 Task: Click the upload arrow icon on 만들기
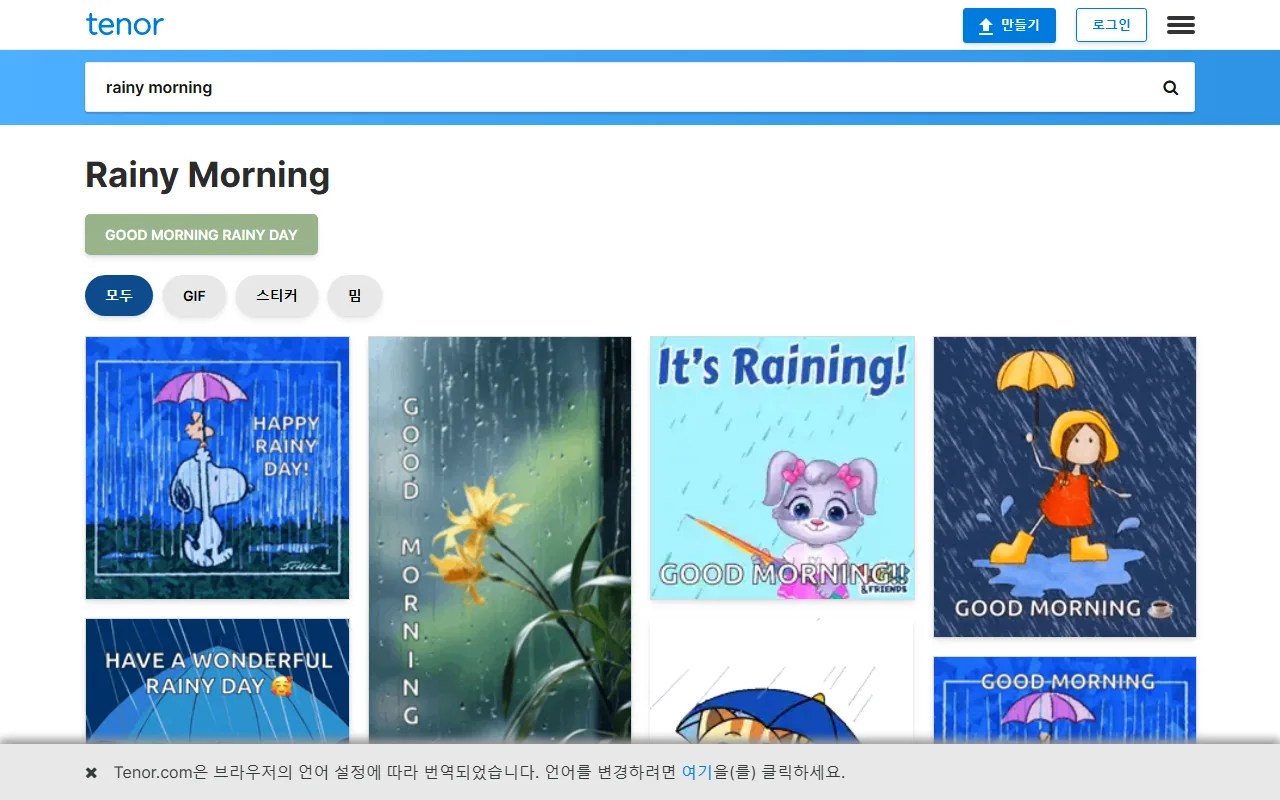(986, 26)
